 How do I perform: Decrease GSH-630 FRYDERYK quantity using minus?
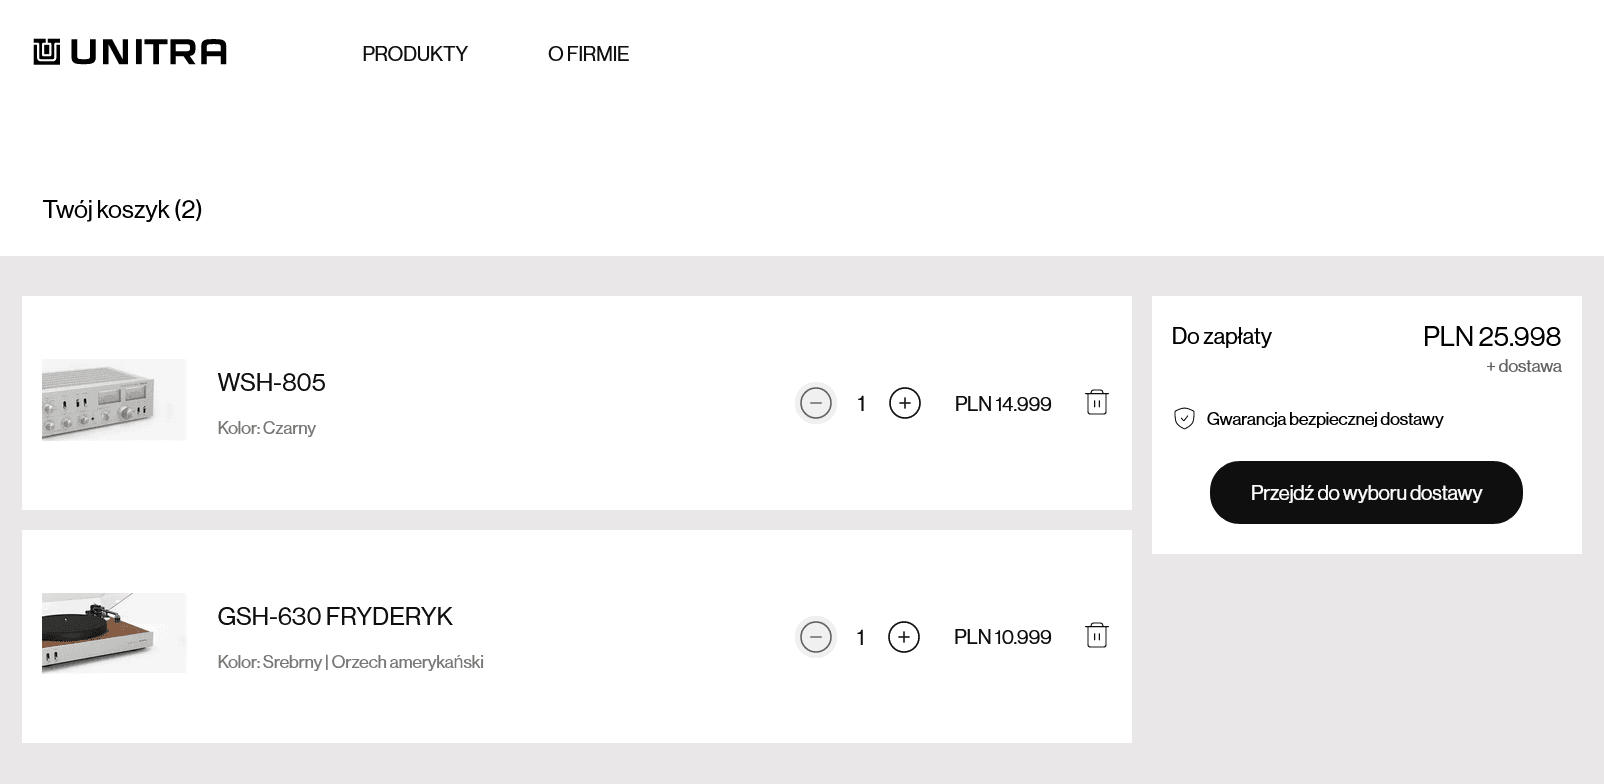[816, 637]
